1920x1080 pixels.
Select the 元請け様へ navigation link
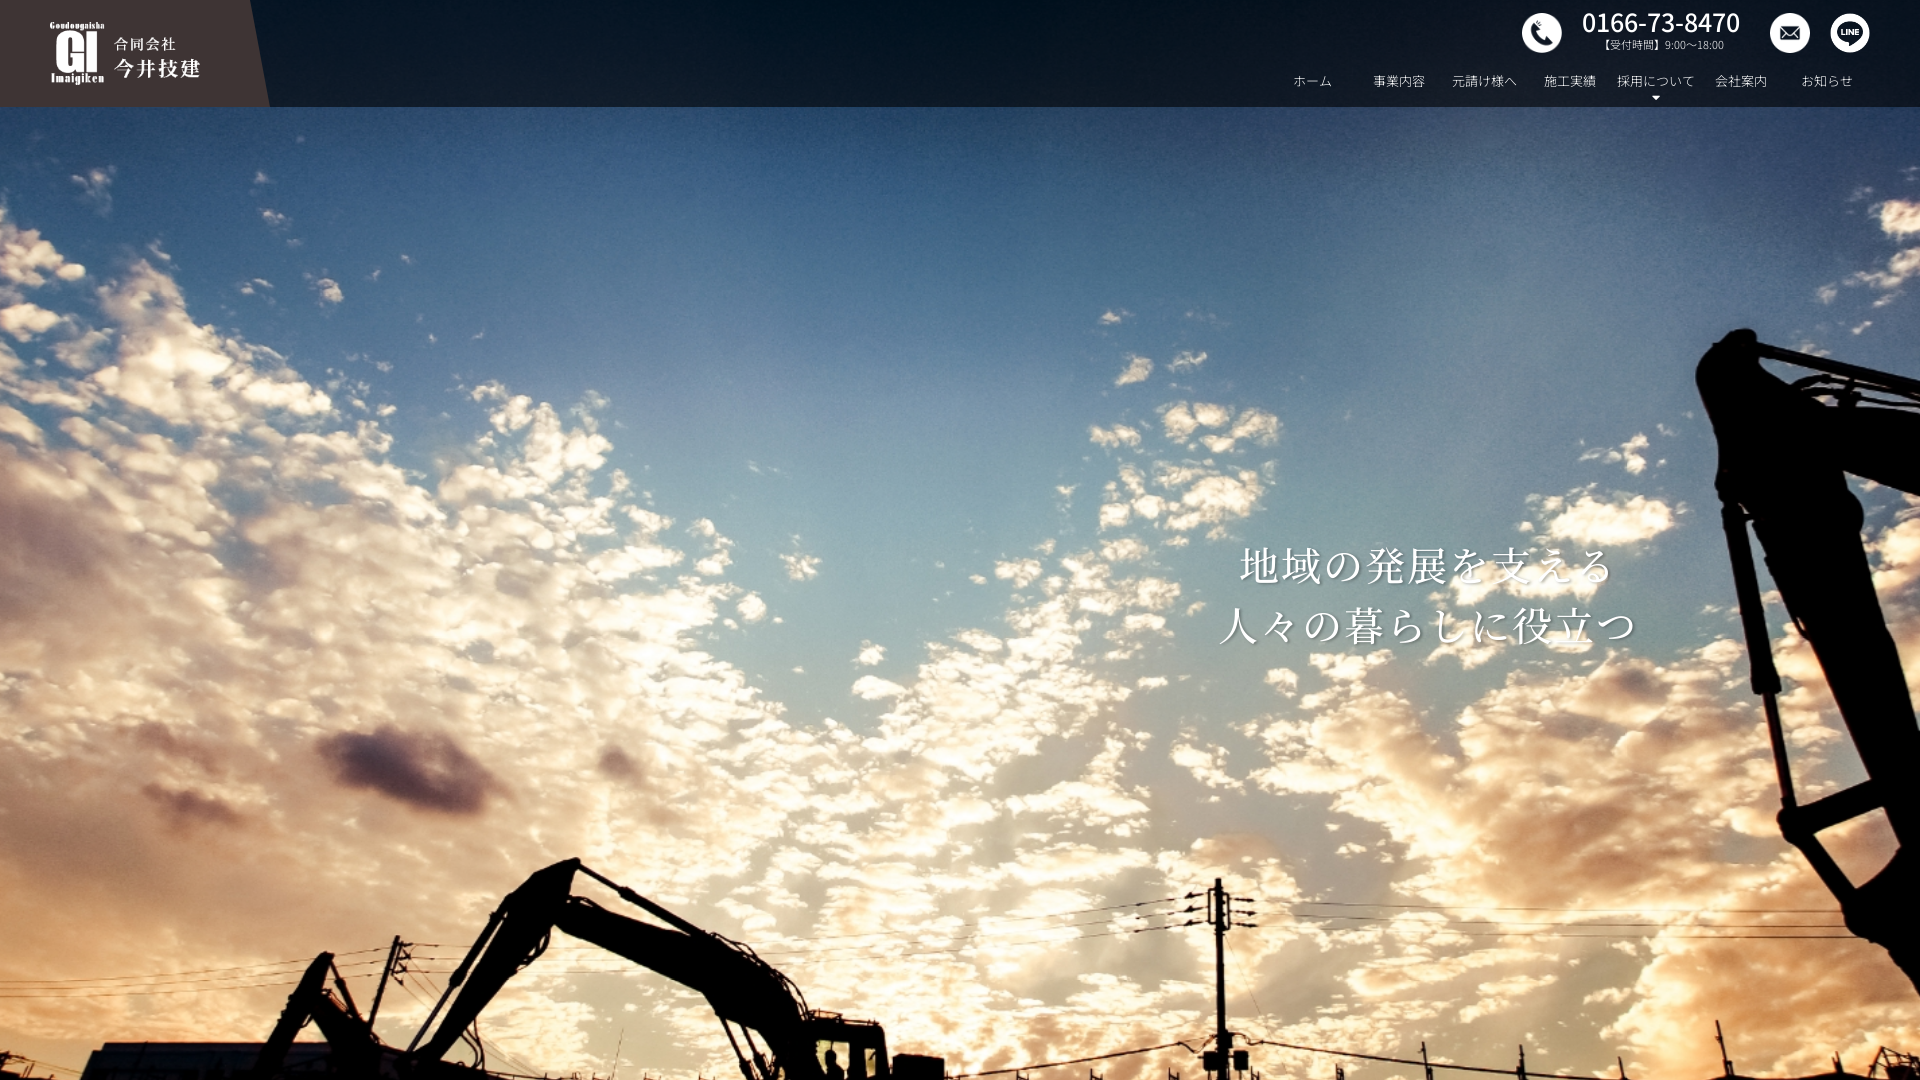(x=1484, y=81)
